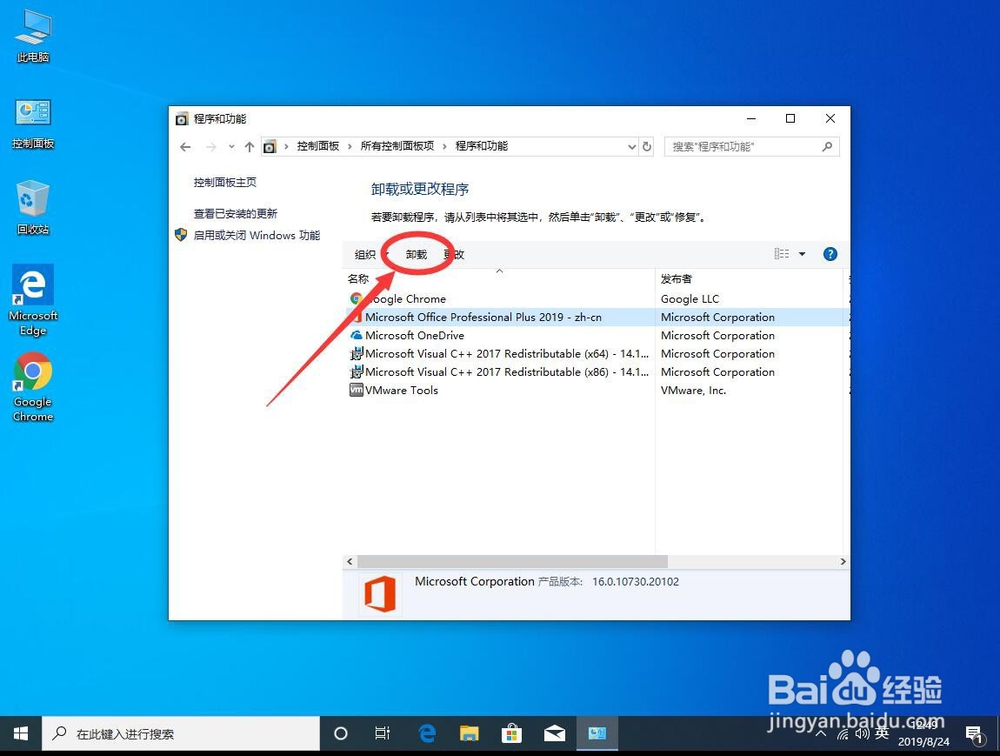Image resolution: width=1000 pixels, height=756 pixels.
Task: Maximize the Programs and Features window
Action: pos(790,119)
